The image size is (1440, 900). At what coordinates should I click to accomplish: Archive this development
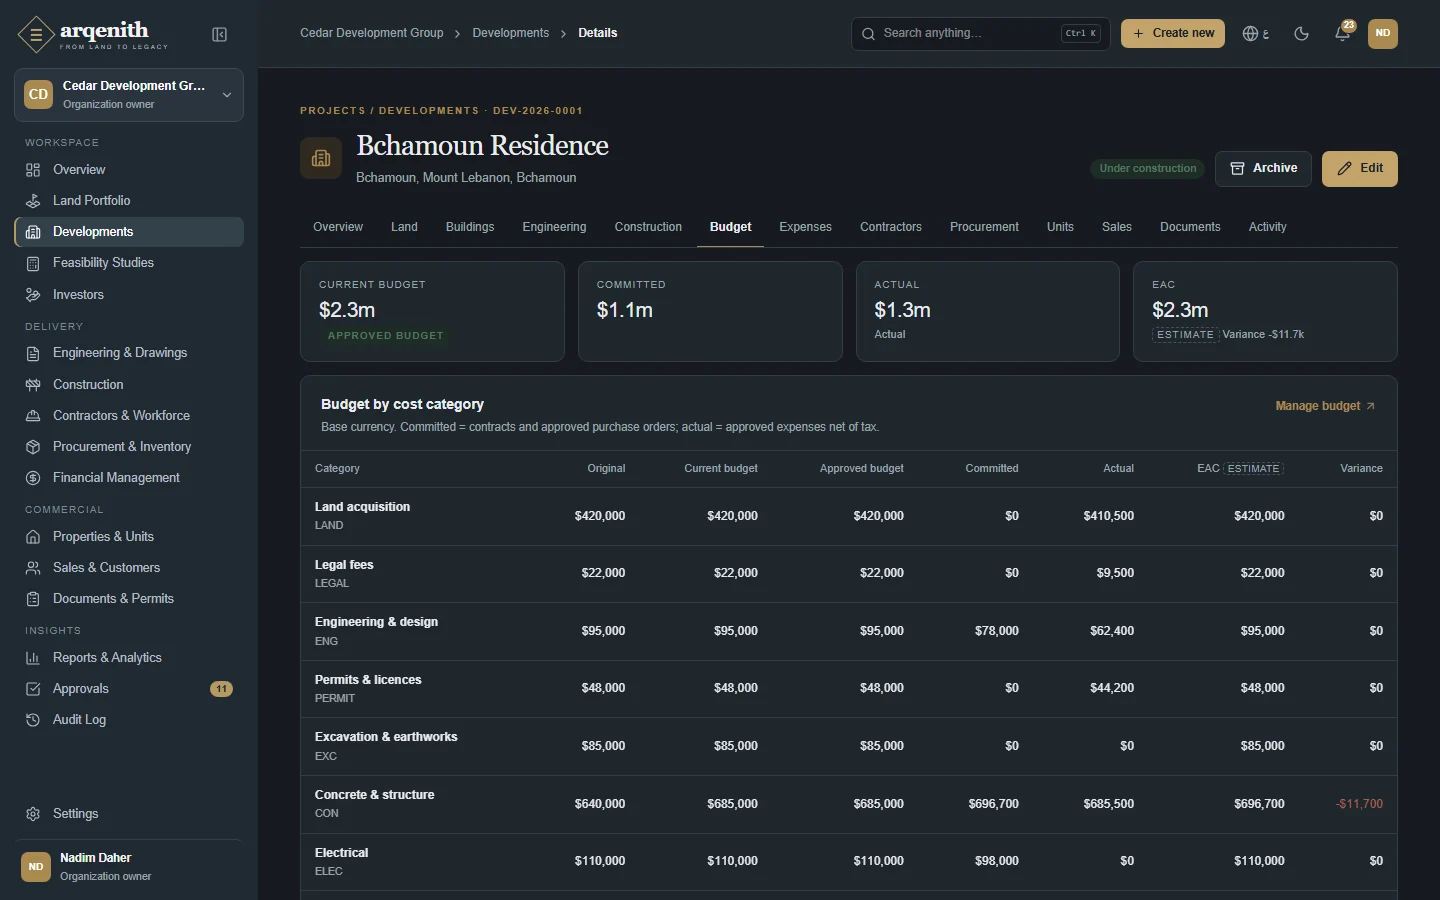click(x=1263, y=169)
